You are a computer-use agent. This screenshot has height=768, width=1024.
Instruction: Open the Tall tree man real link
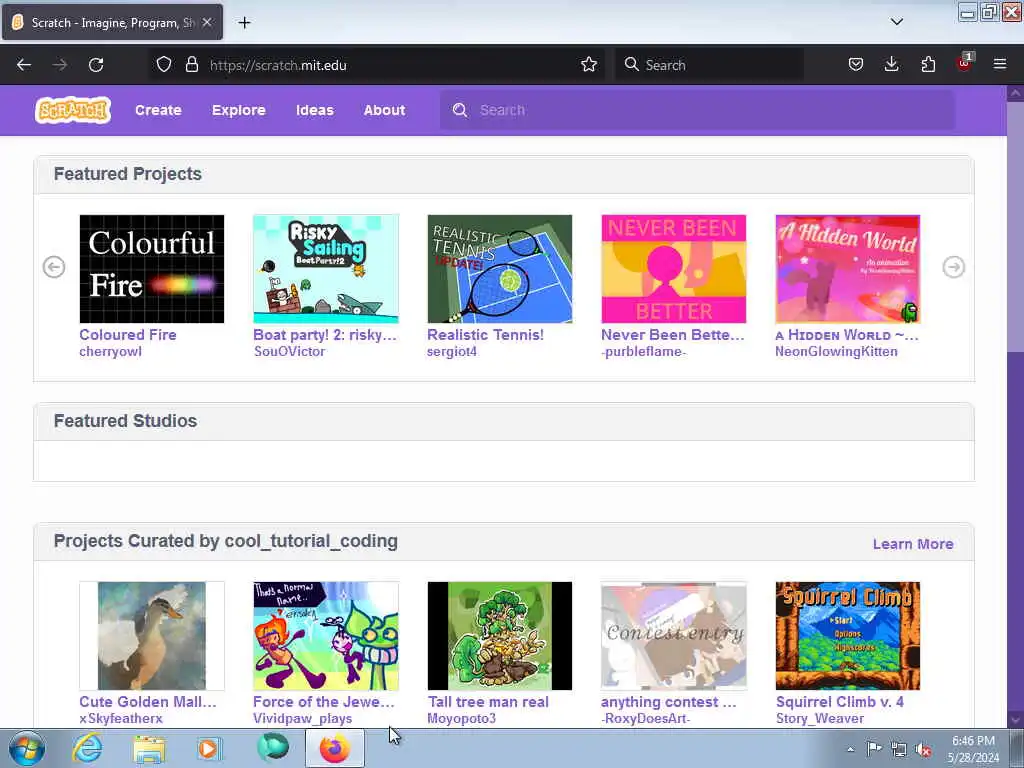click(488, 702)
